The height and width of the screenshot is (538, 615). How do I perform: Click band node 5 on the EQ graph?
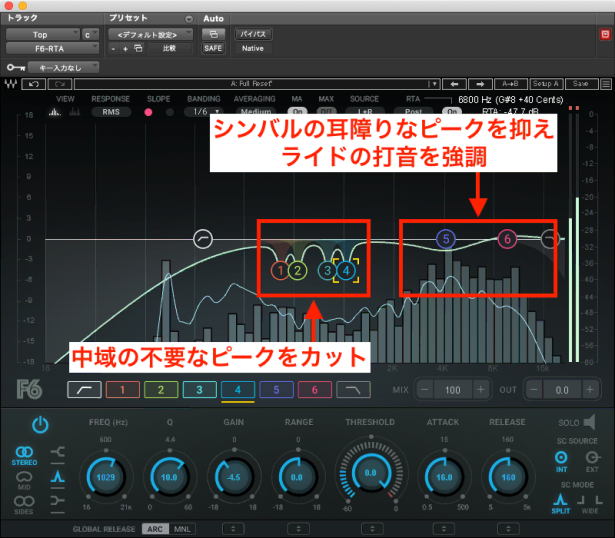[x=446, y=239]
